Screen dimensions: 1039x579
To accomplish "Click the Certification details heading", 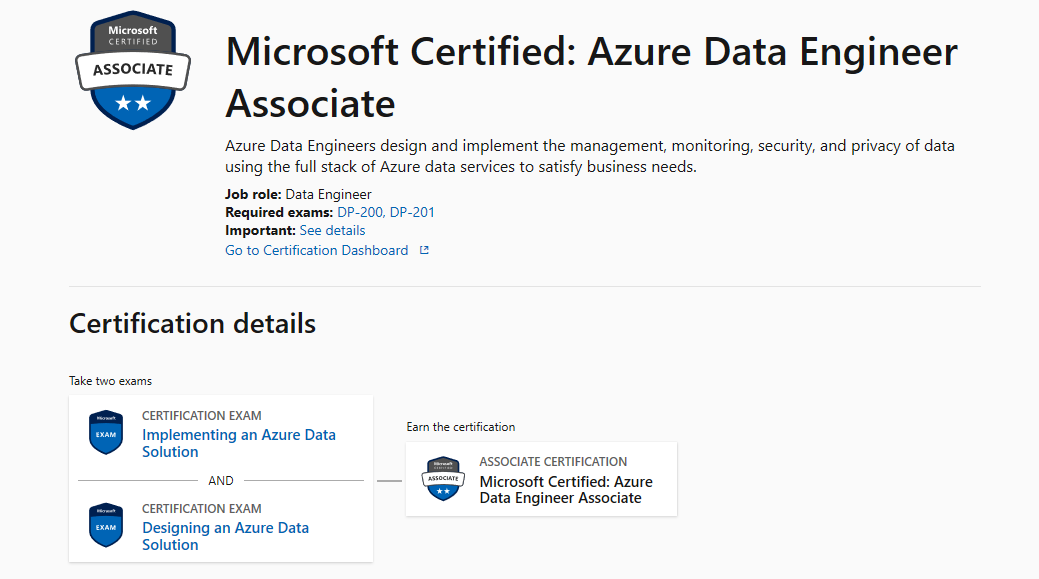I will pos(192,323).
